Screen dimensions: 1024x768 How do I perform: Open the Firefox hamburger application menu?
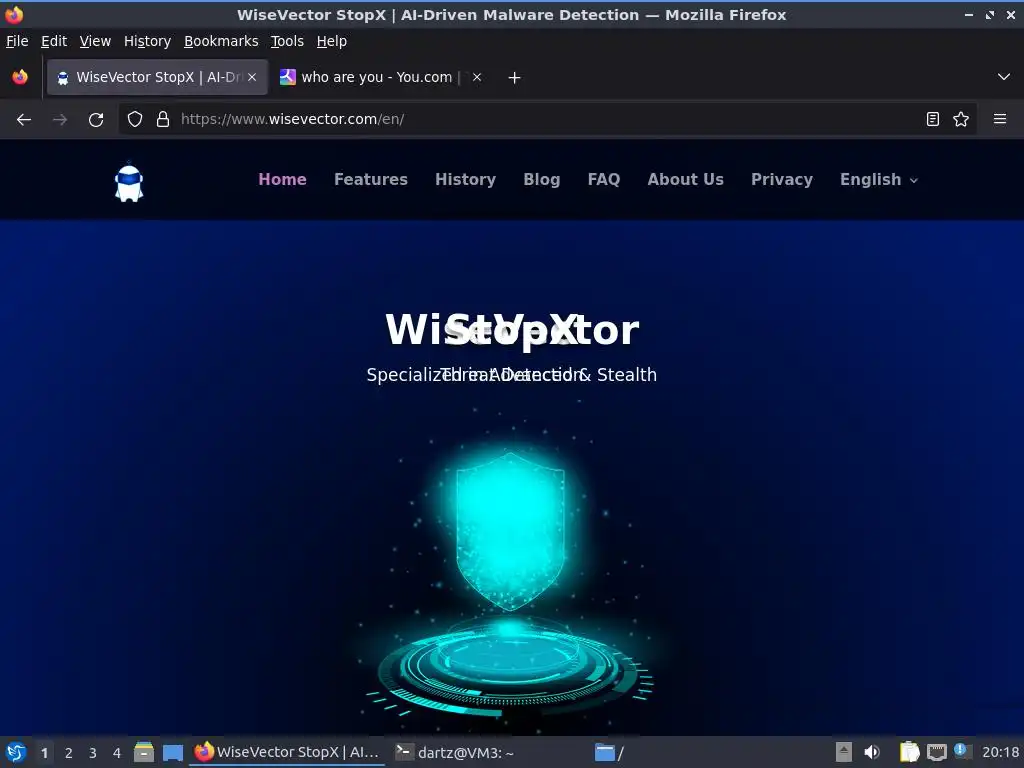click(1000, 119)
